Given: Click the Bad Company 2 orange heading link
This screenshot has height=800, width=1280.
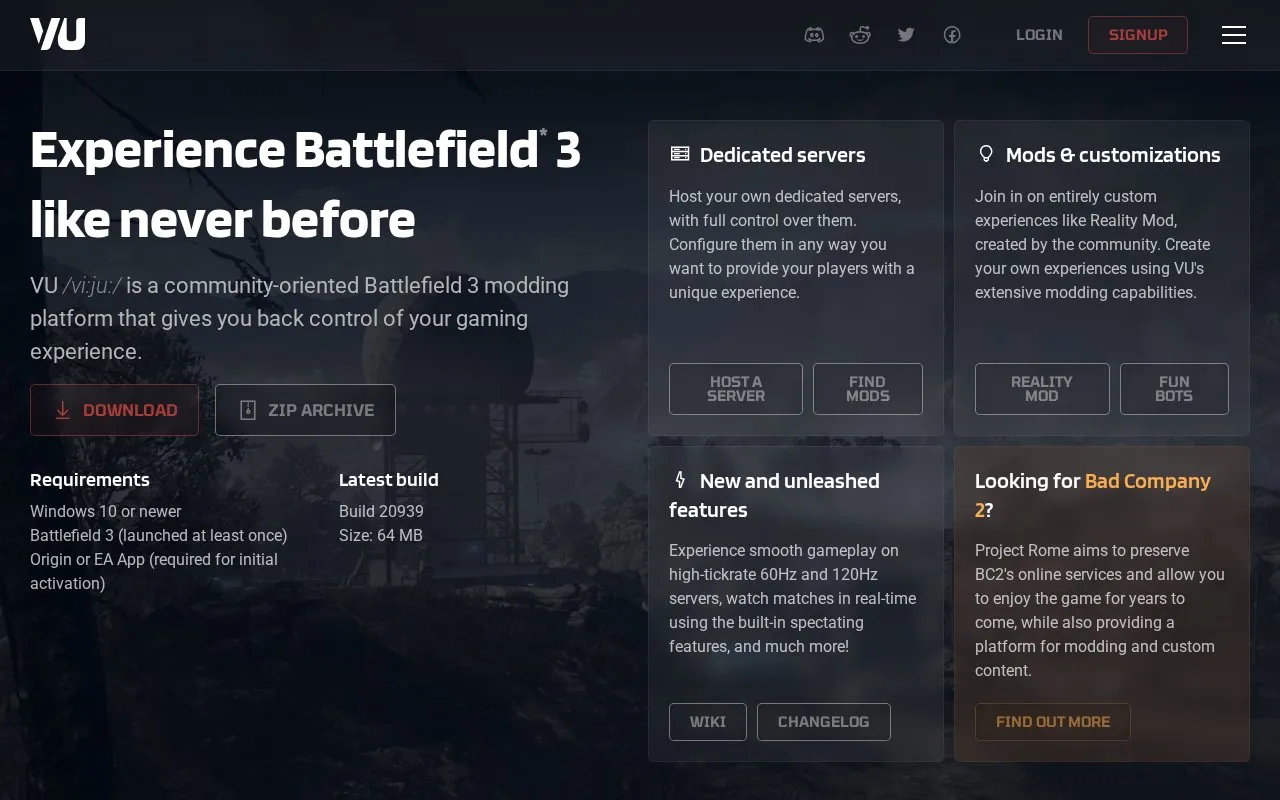Looking at the screenshot, I should click(x=1093, y=495).
